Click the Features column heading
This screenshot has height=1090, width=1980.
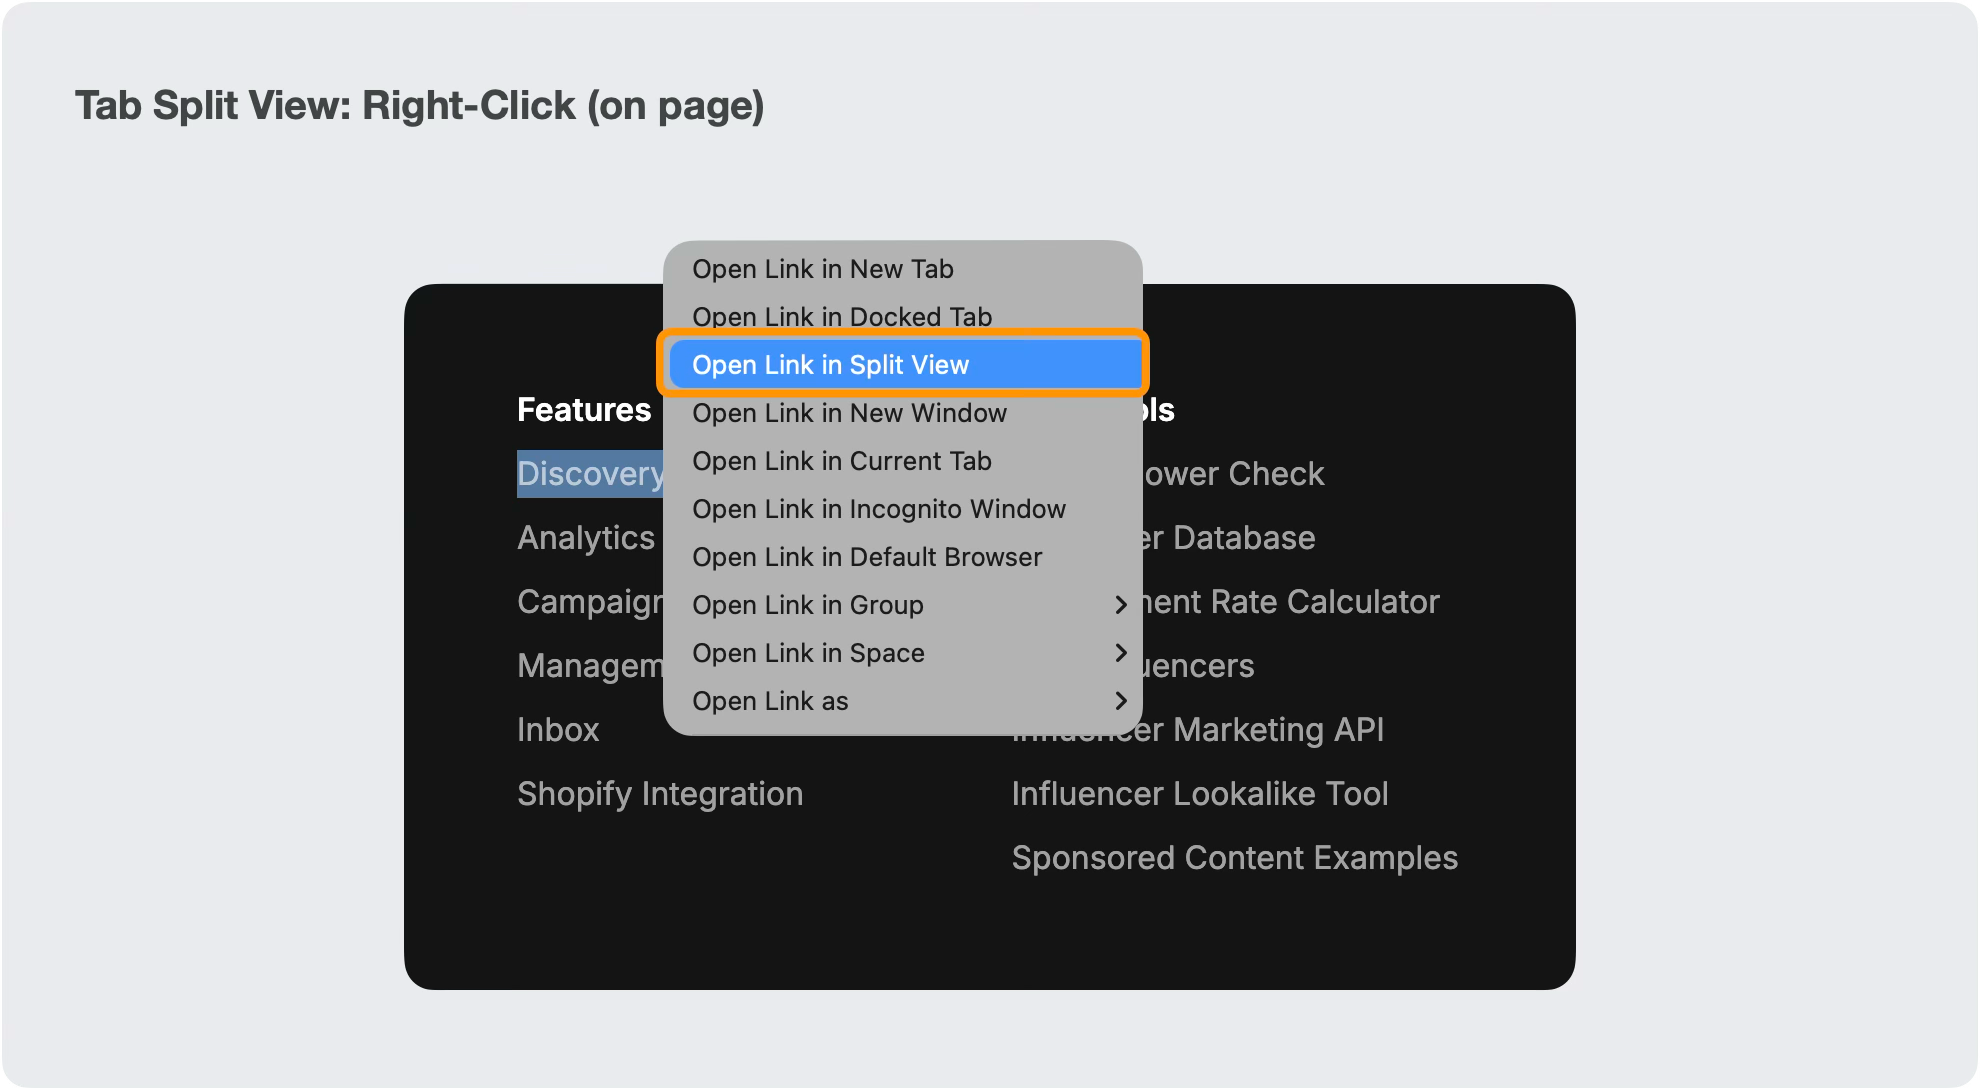click(584, 410)
